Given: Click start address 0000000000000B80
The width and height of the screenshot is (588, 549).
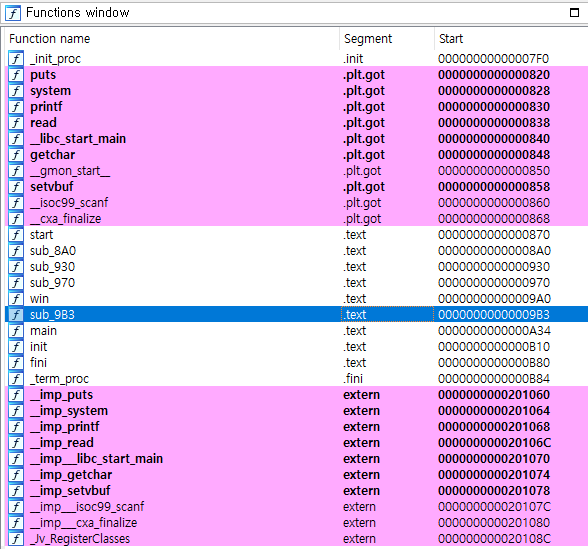Looking at the screenshot, I should [494, 363].
